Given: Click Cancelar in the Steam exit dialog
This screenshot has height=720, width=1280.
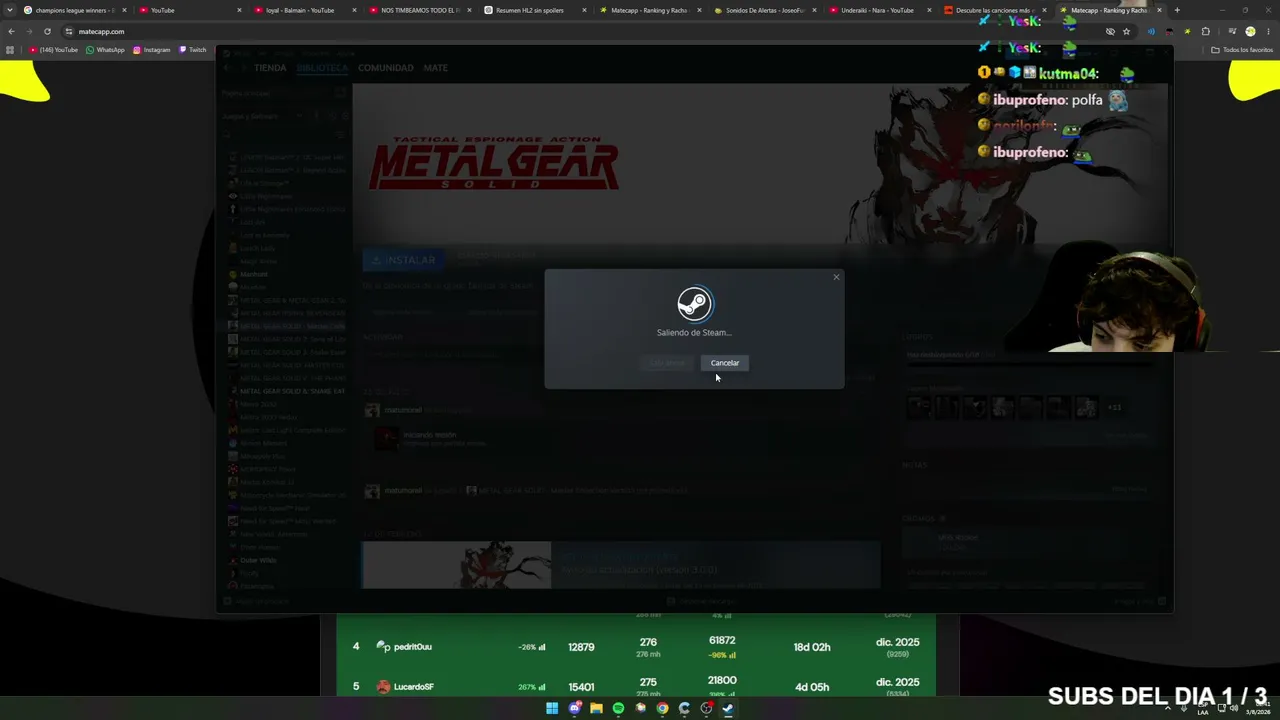Looking at the screenshot, I should coord(725,363).
